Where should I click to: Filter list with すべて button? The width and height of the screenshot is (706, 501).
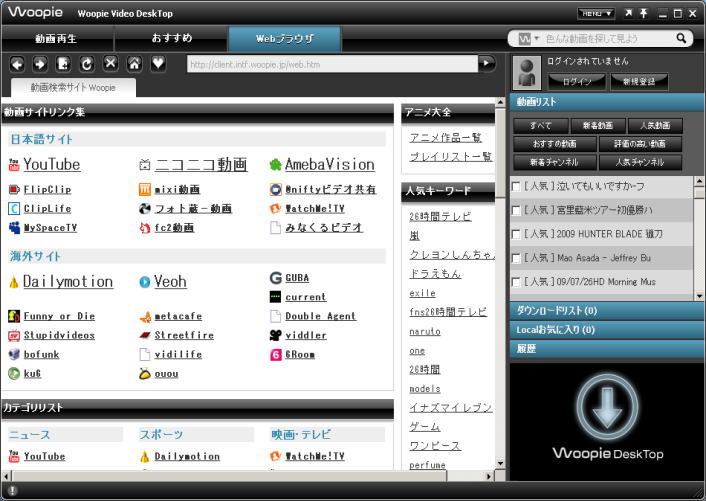tap(540, 126)
